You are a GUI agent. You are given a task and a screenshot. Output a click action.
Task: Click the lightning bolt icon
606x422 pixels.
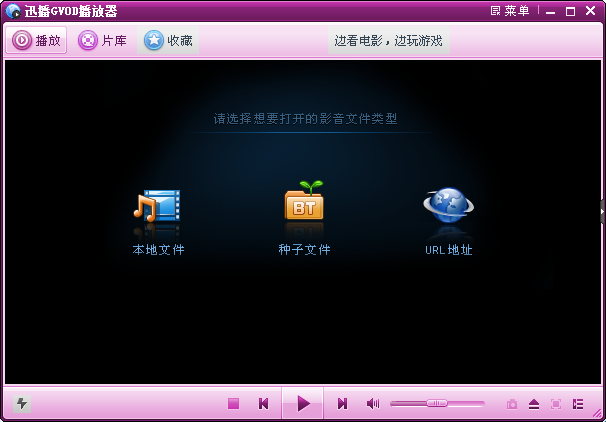click(x=22, y=404)
